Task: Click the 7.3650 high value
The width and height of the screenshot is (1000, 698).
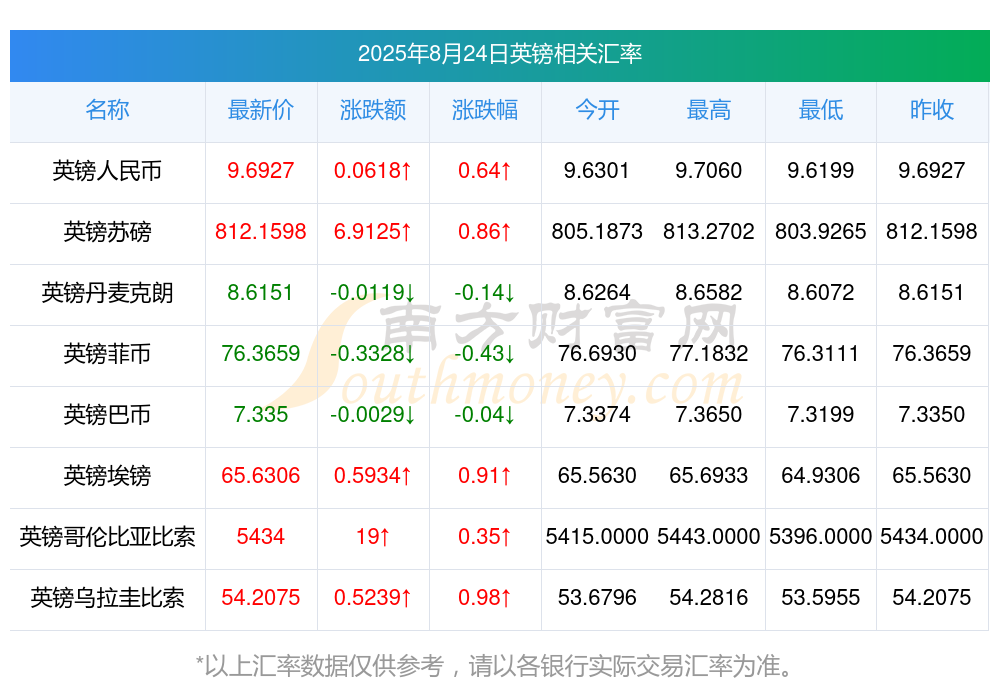Action: 709,414
